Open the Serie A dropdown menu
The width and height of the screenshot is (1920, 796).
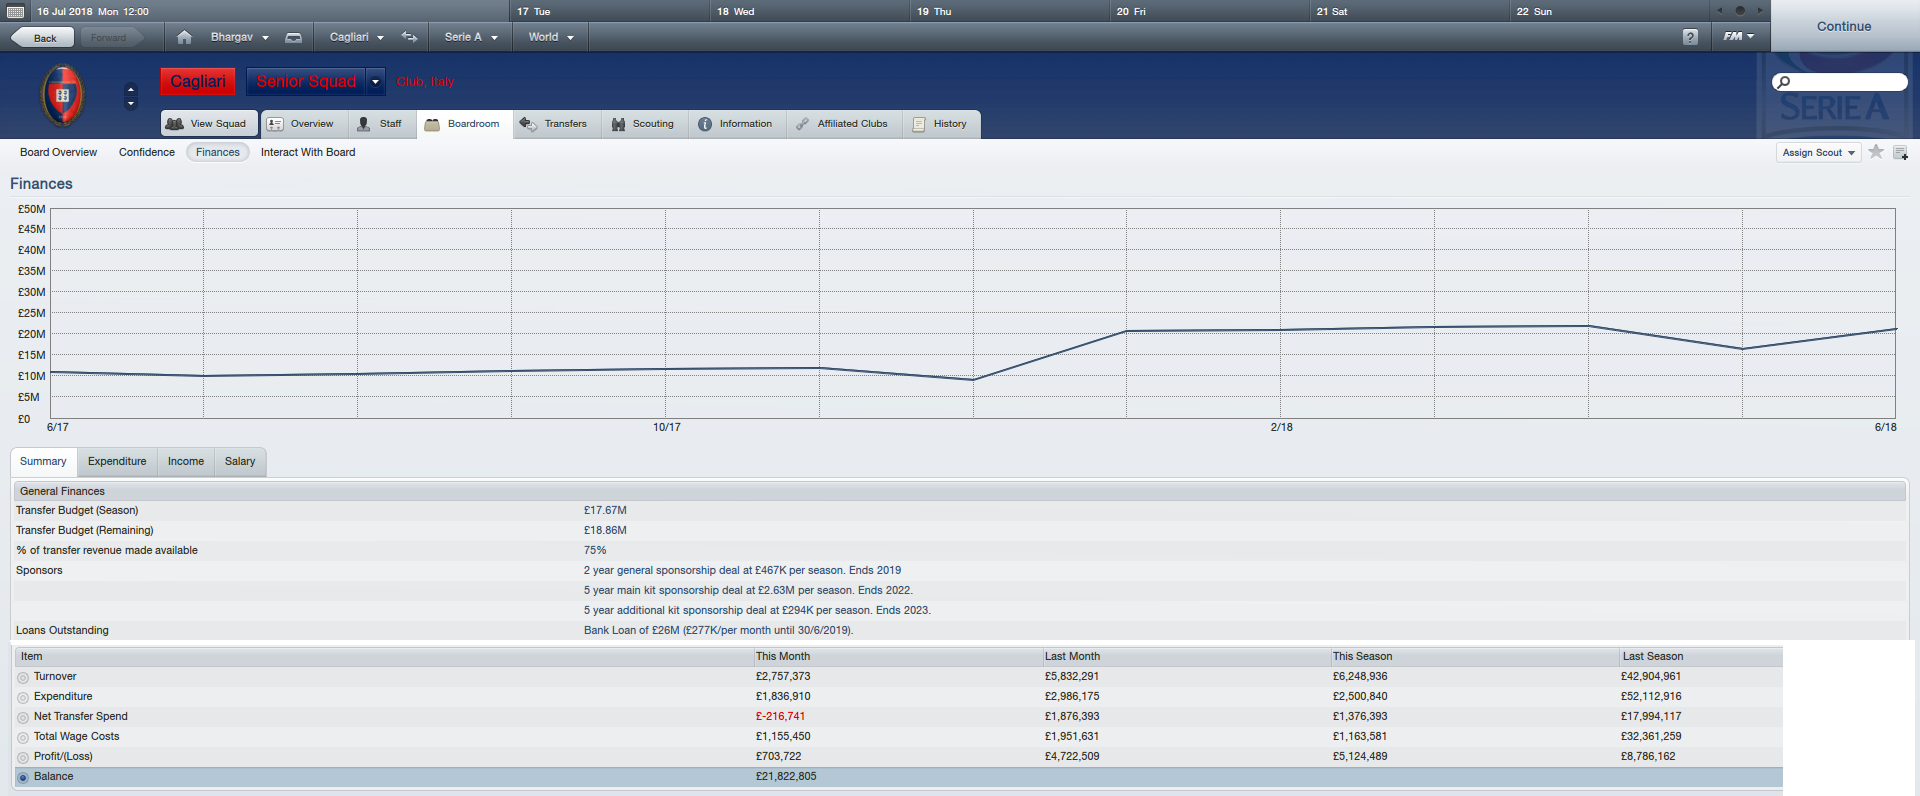[x=471, y=37]
